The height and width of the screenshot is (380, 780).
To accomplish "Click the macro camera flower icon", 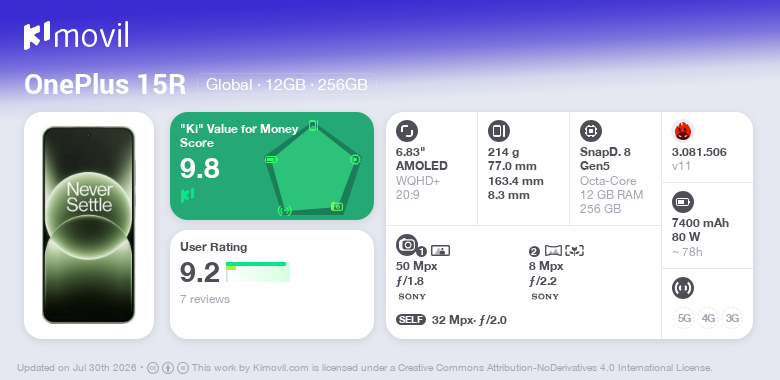I will [x=575, y=251].
